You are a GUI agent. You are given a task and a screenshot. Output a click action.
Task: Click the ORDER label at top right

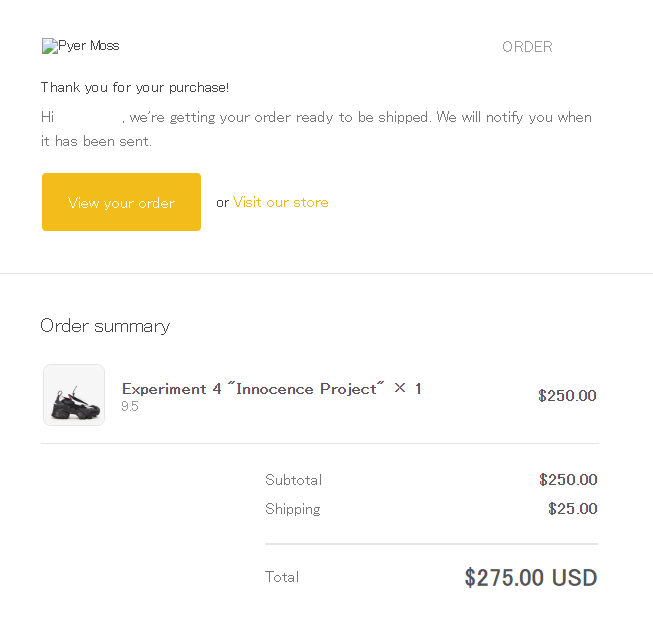[527, 47]
